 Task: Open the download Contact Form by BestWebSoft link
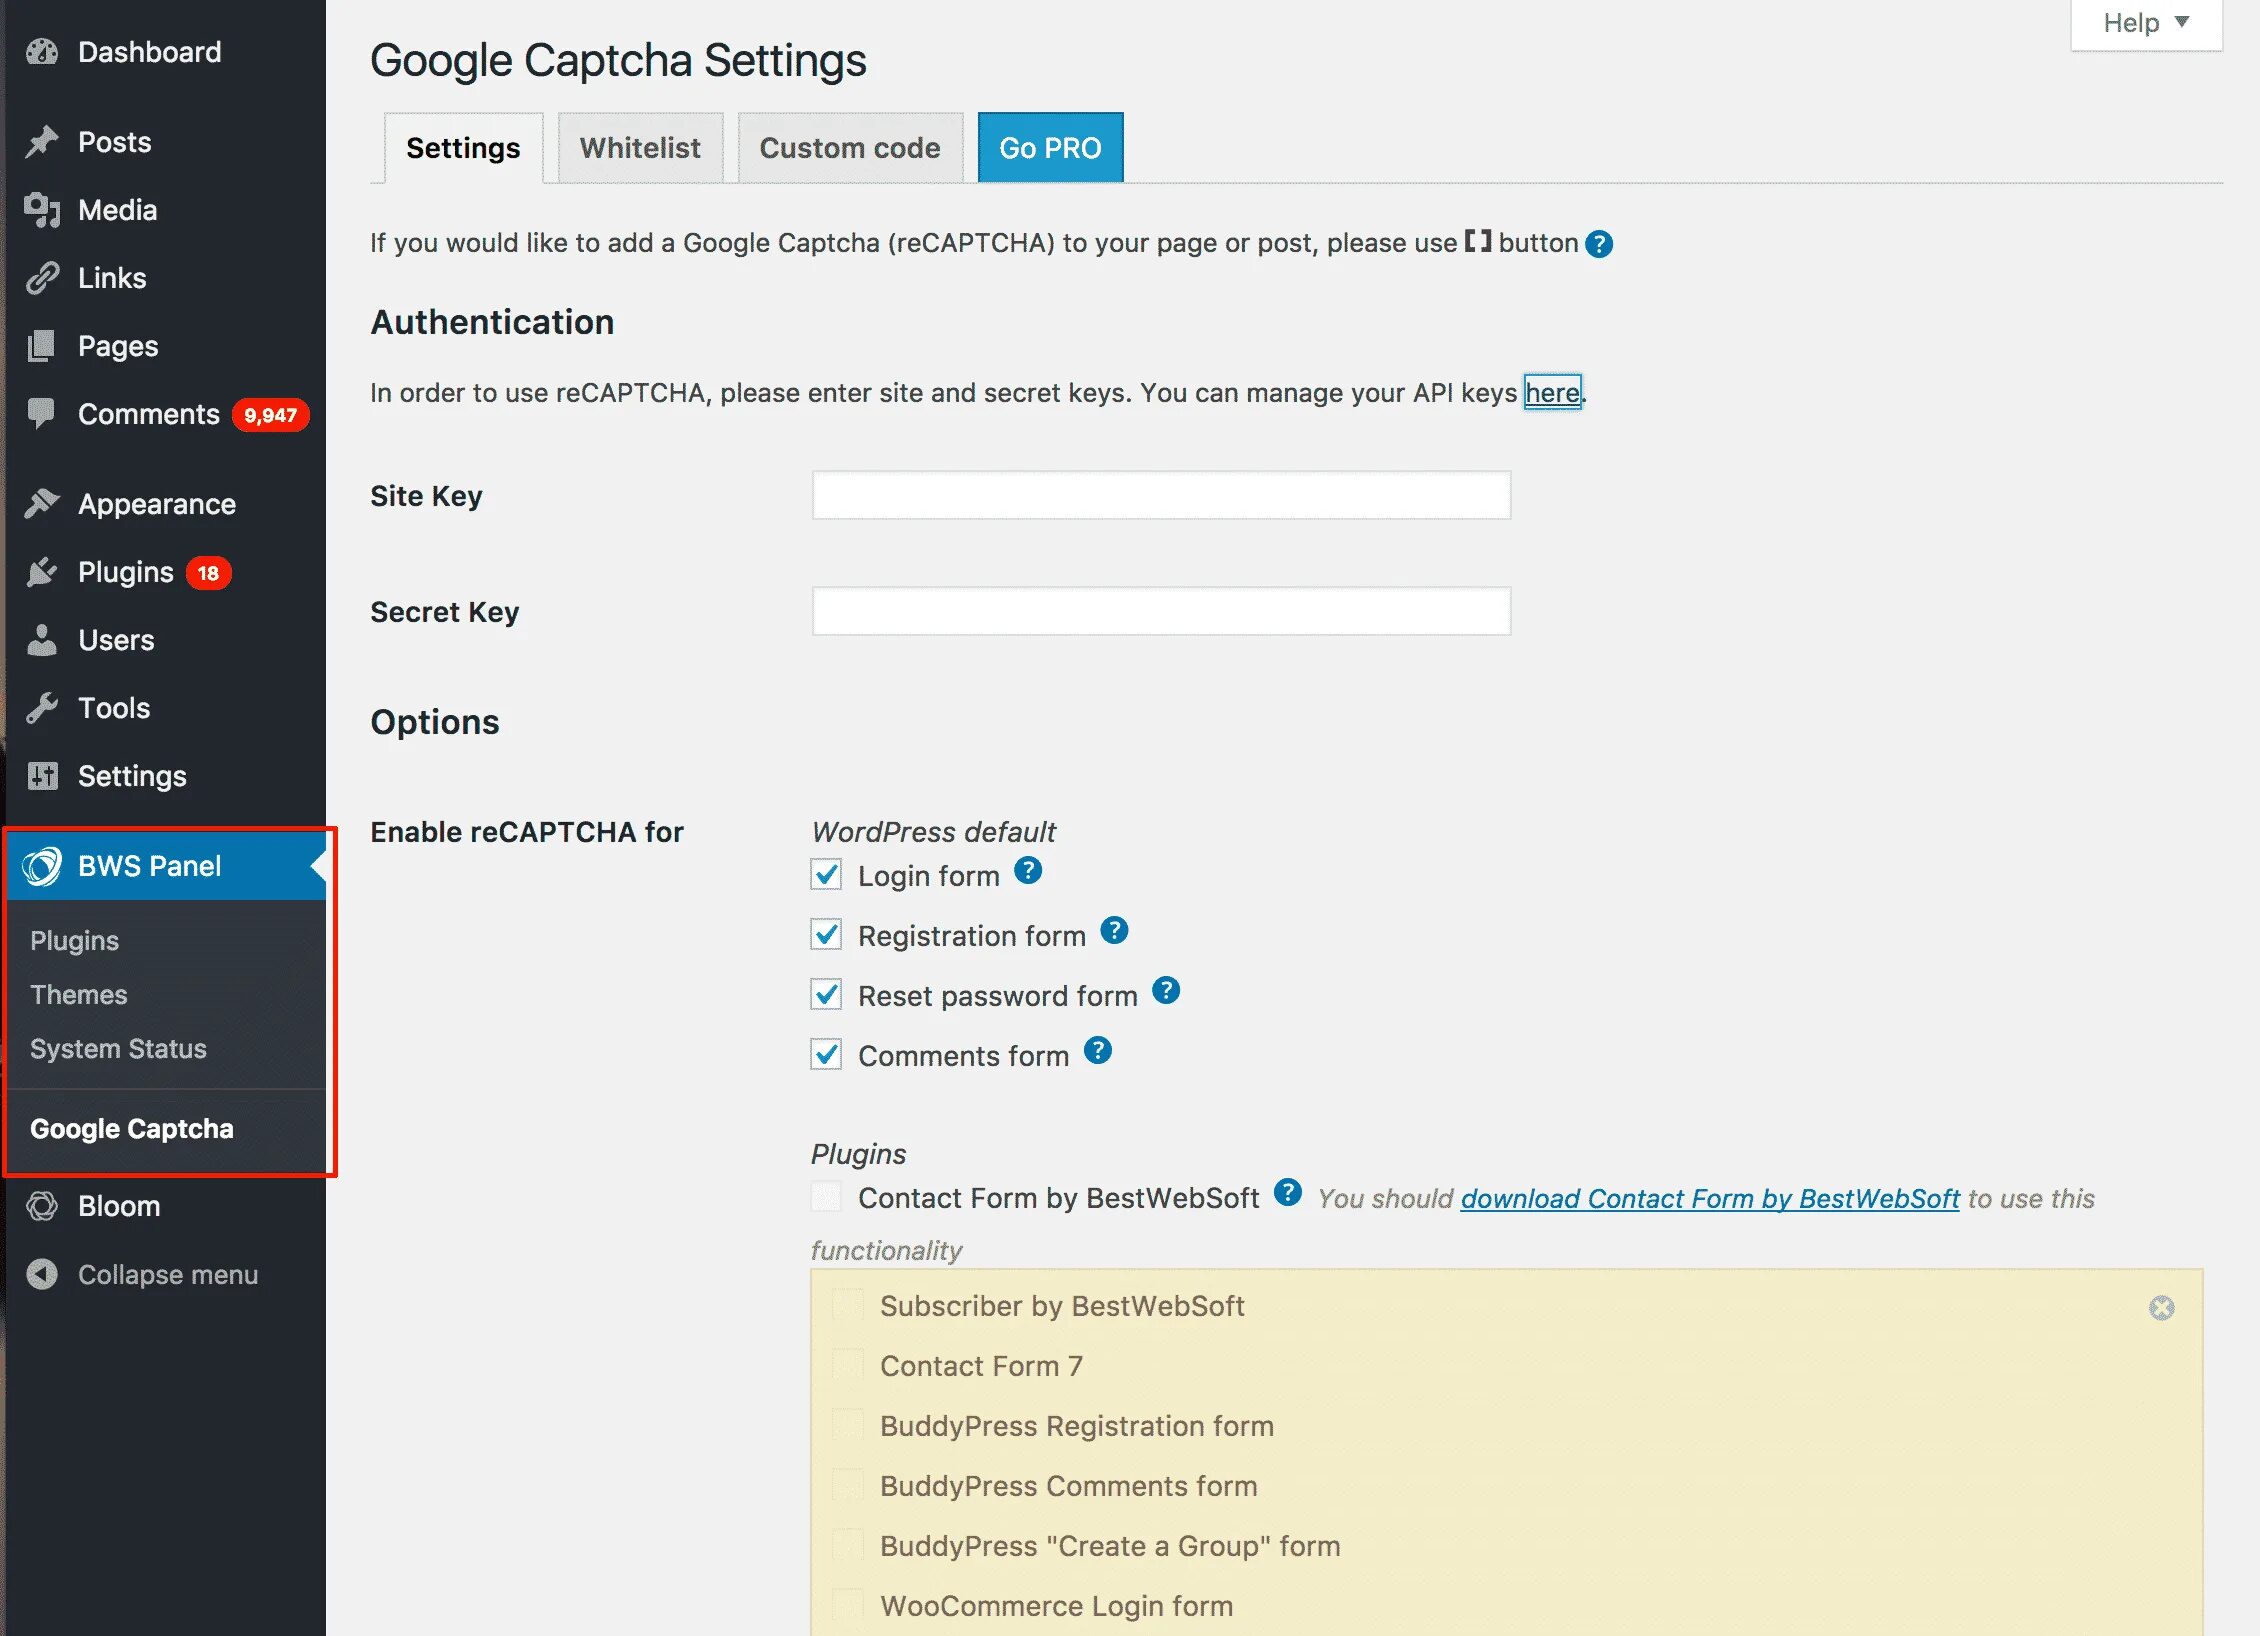click(1709, 1198)
